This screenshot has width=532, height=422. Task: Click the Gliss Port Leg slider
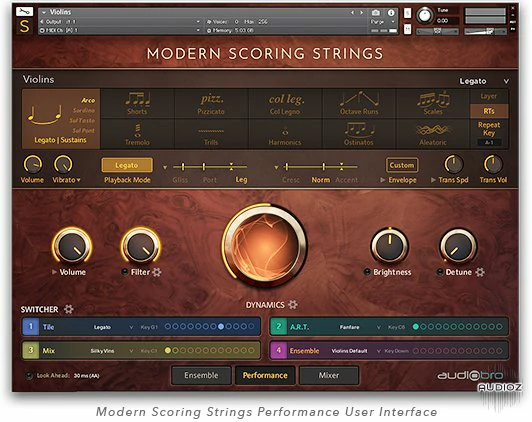click(x=210, y=167)
